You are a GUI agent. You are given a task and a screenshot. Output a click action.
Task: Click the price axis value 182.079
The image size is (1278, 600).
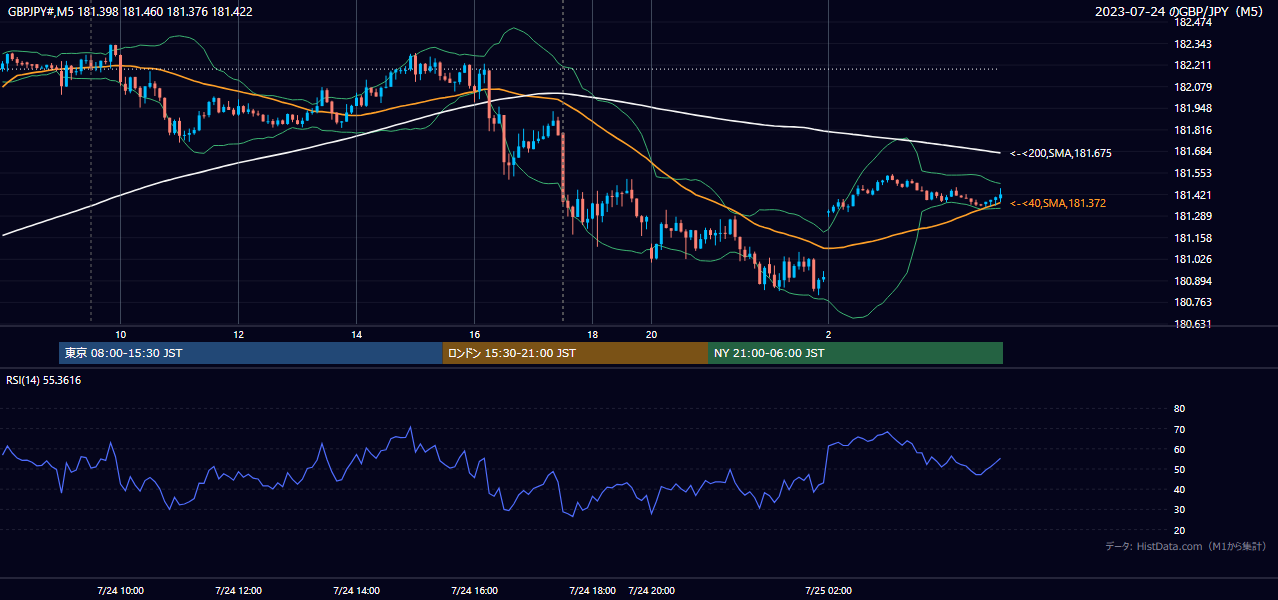[1192, 87]
